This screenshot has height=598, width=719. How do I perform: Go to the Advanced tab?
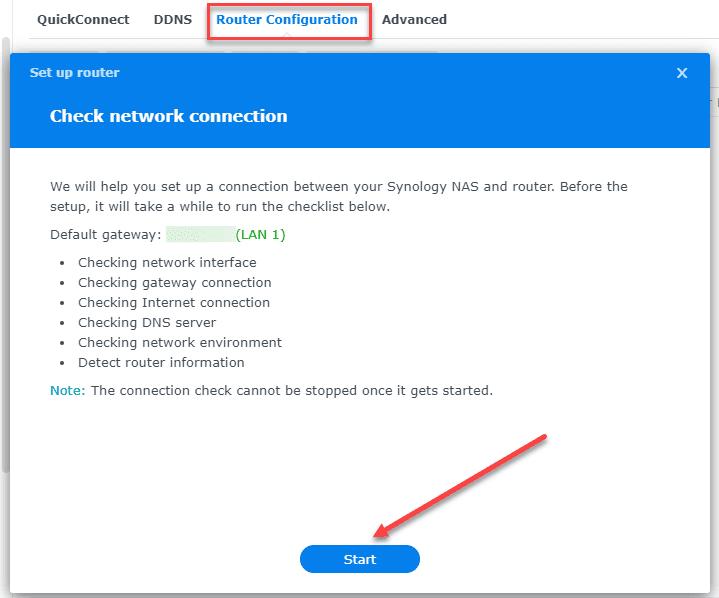[x=414, y=20]
